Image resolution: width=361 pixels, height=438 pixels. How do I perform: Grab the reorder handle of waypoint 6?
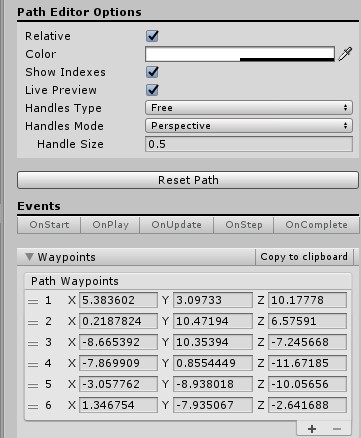[x=33, y=406]
